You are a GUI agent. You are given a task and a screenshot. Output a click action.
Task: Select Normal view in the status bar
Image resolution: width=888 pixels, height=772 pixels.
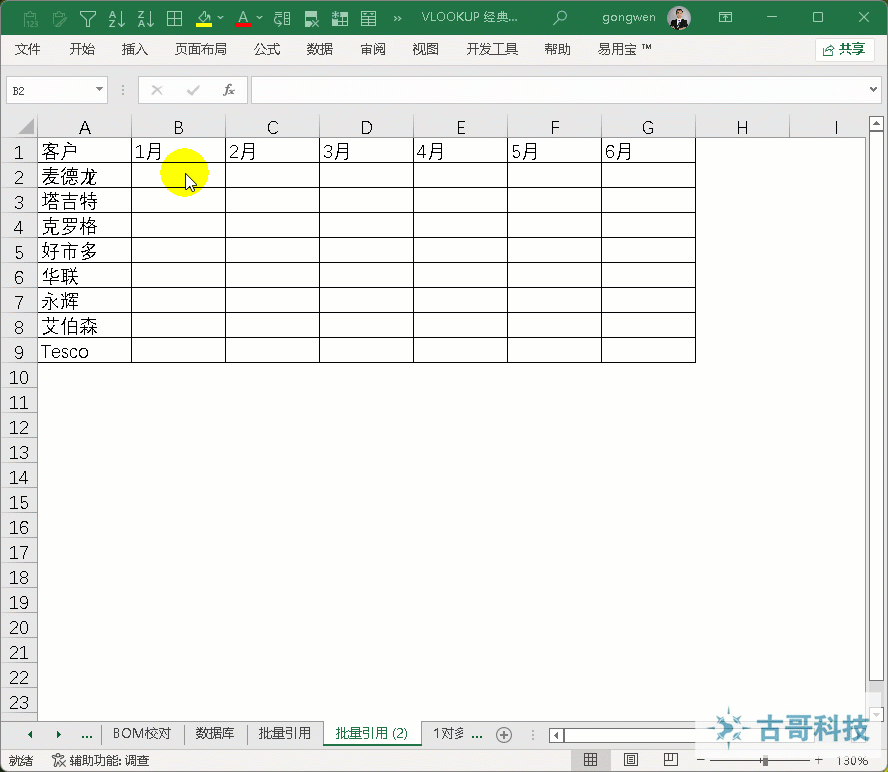pyautogui.click(x=590, y=758)
